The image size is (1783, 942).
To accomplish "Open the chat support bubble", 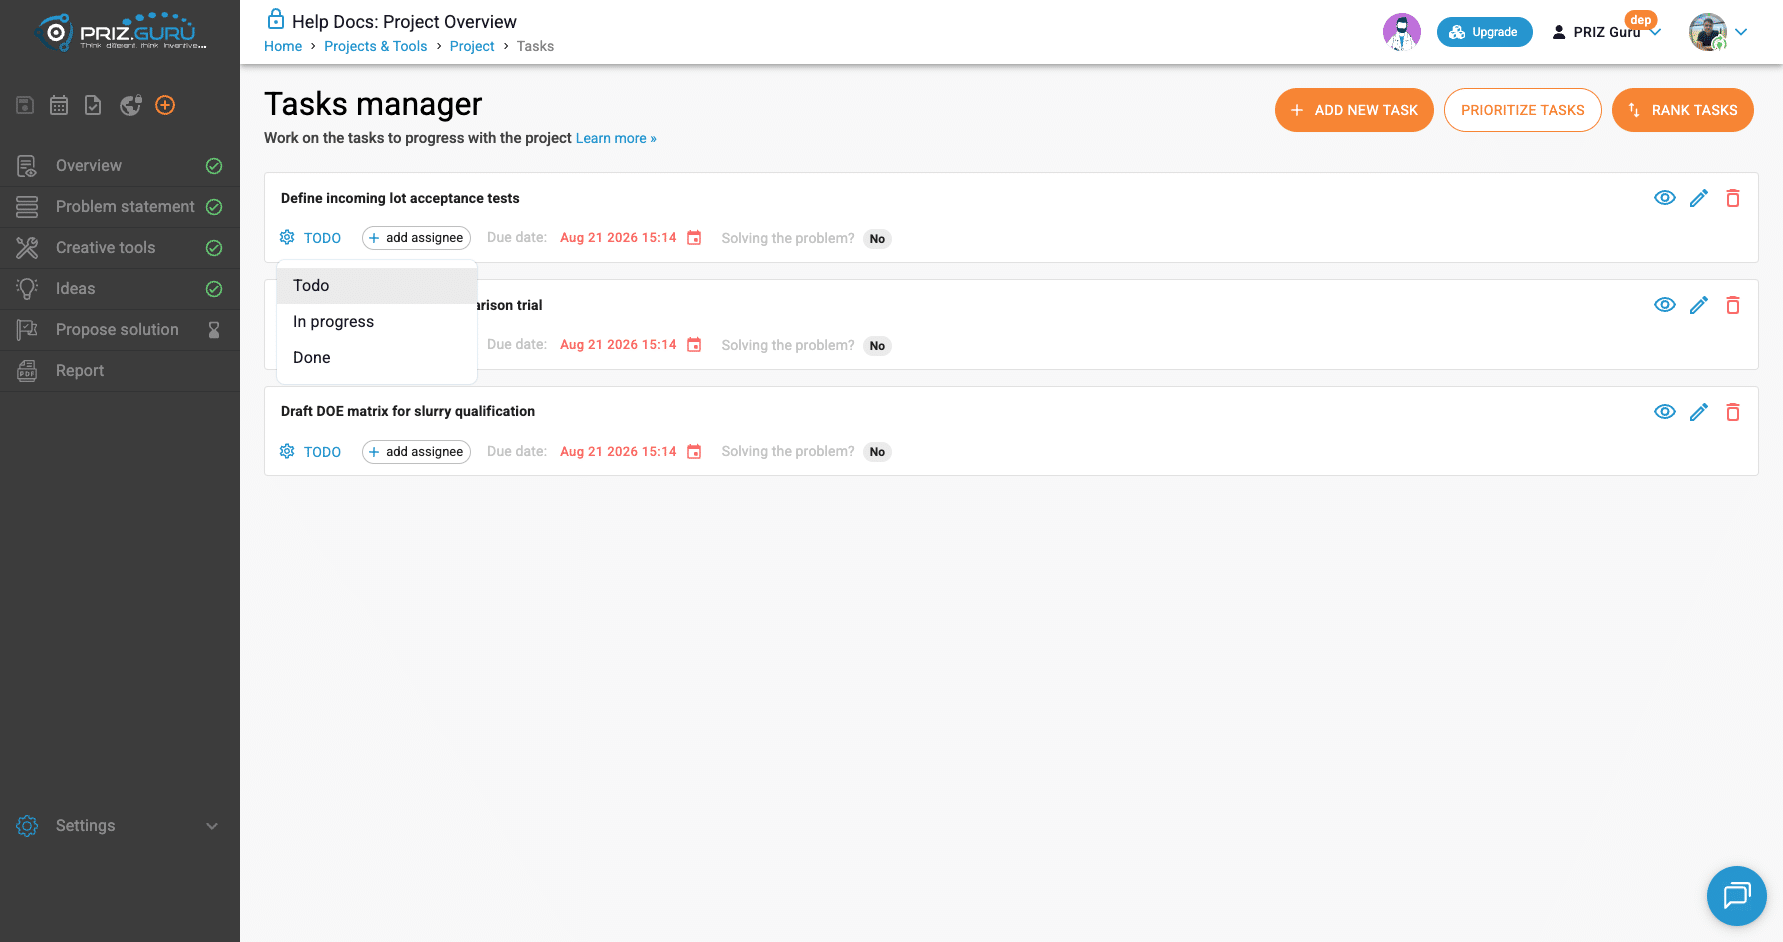I will [1737, 896].
